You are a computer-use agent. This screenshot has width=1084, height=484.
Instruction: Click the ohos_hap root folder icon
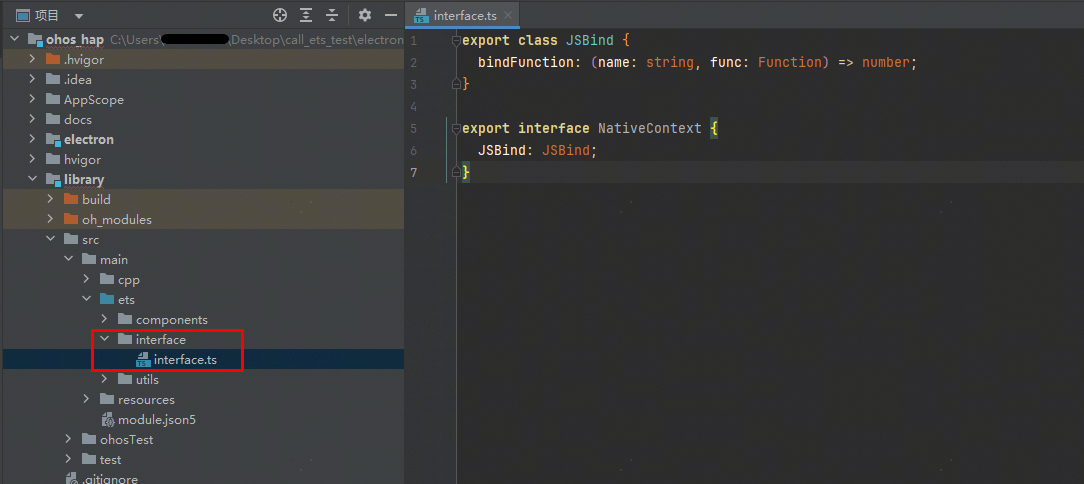tap(35, 39)
